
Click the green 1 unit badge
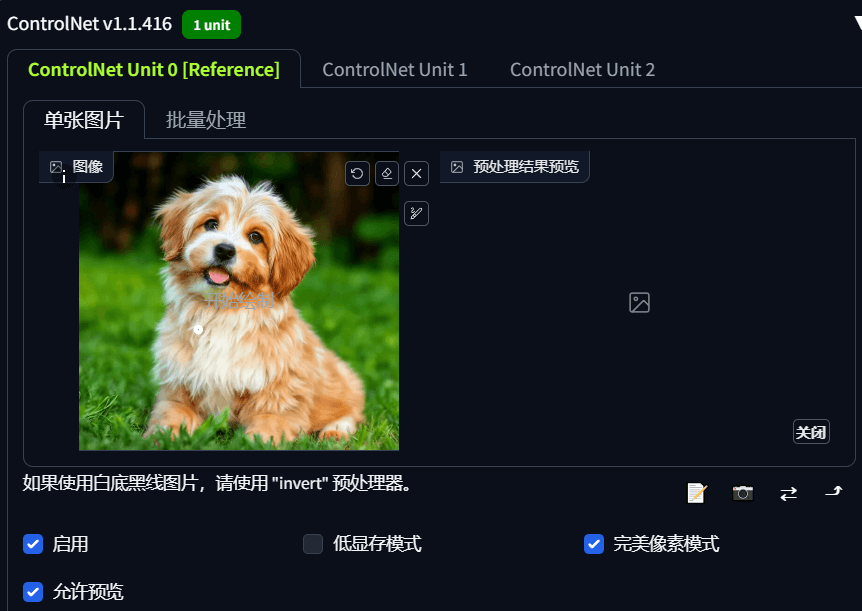212,25
